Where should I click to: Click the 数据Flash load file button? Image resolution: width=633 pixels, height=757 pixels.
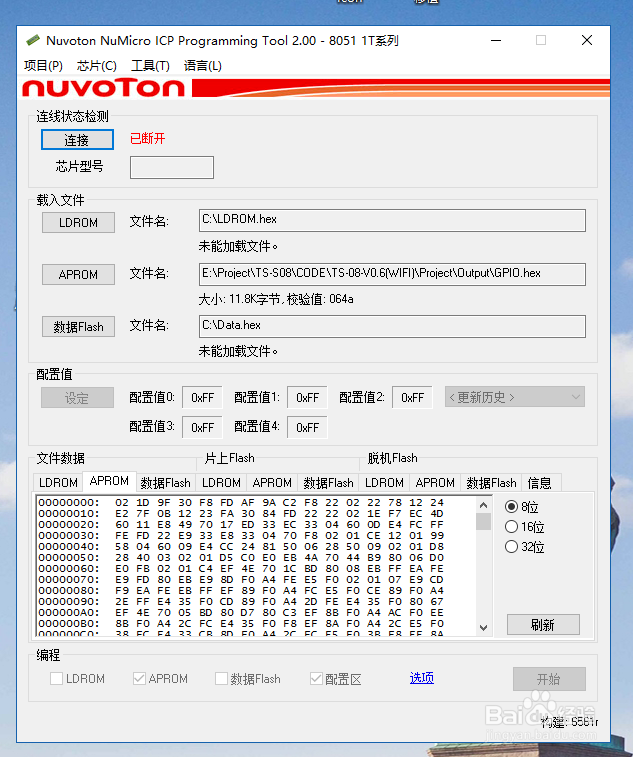click(x=78, y=327)
